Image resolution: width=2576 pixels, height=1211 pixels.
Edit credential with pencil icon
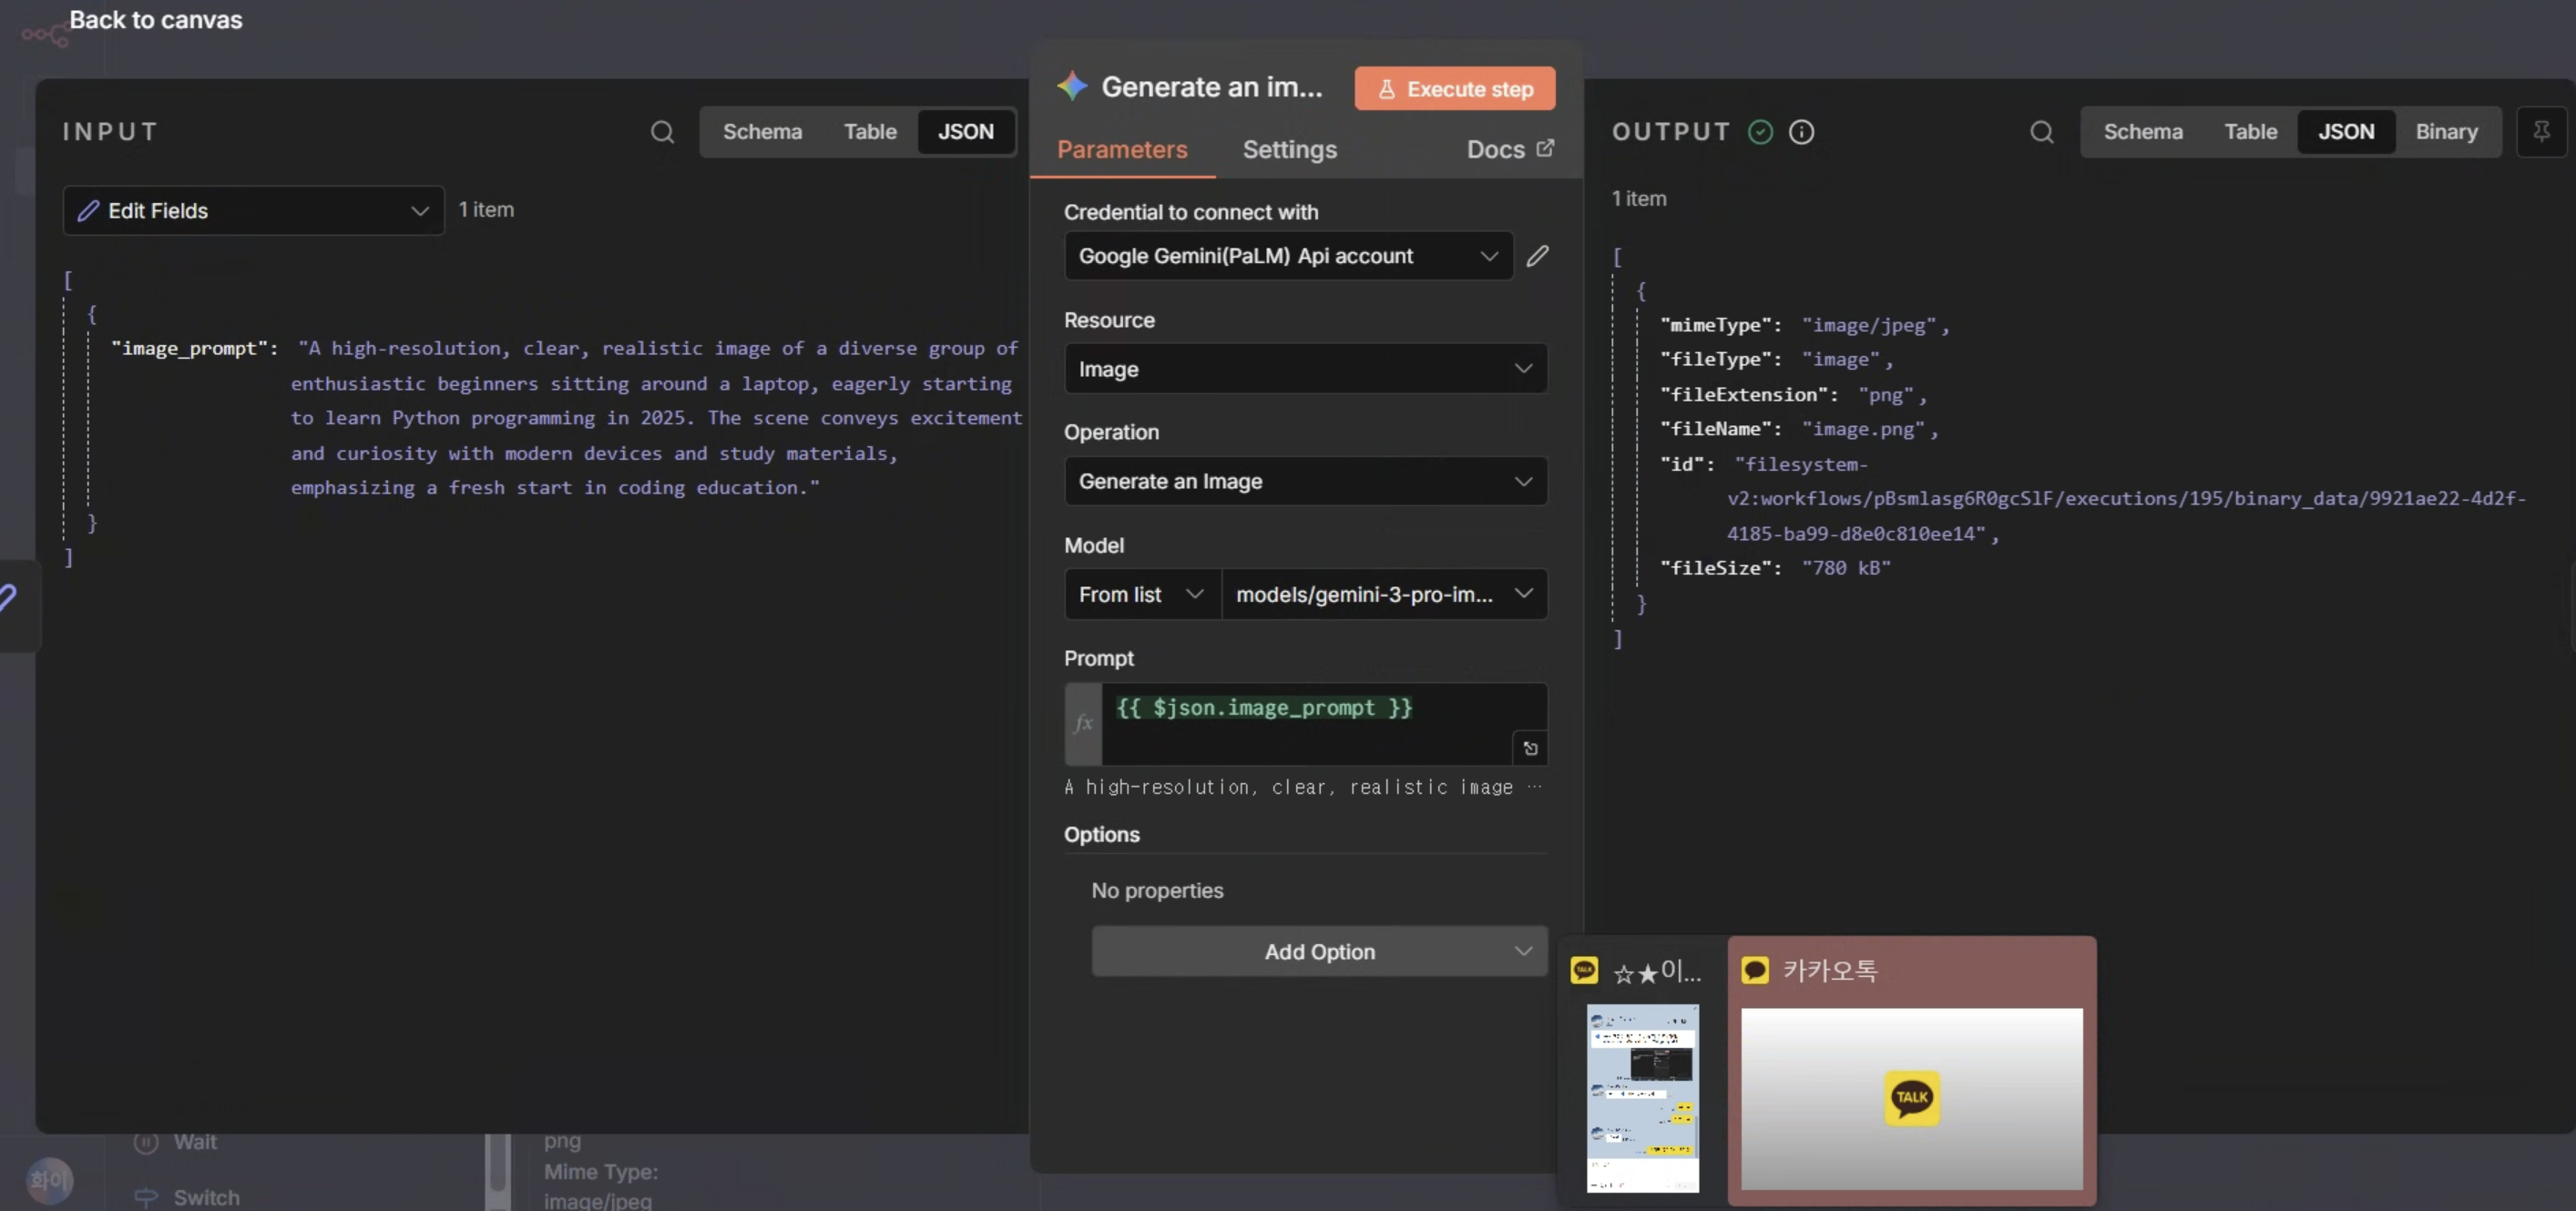click(1538, 256)
